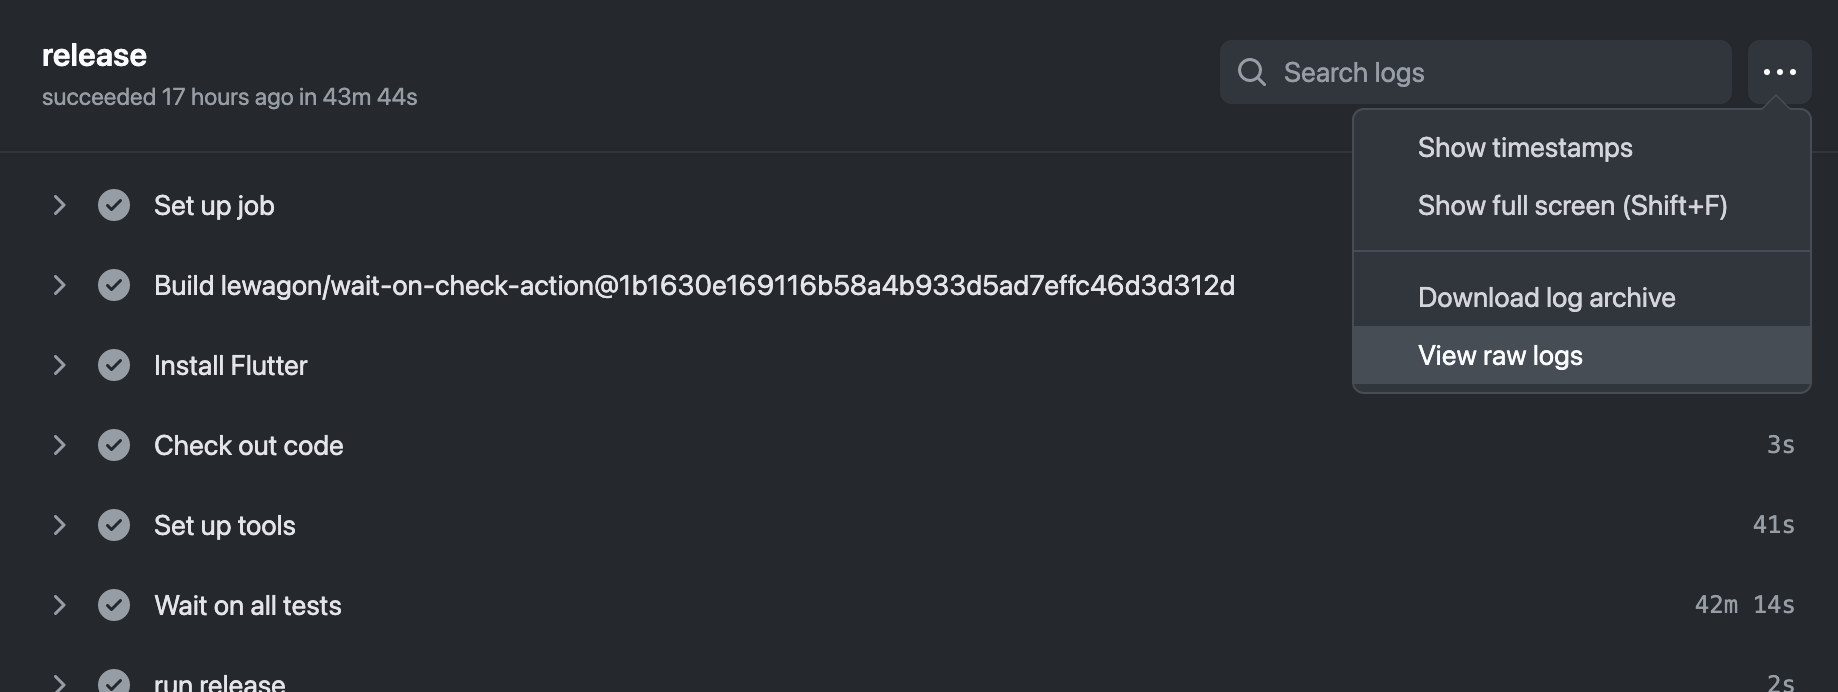
Task: Choose Show full screen (Shift+F)
Action: point(1572,206)
